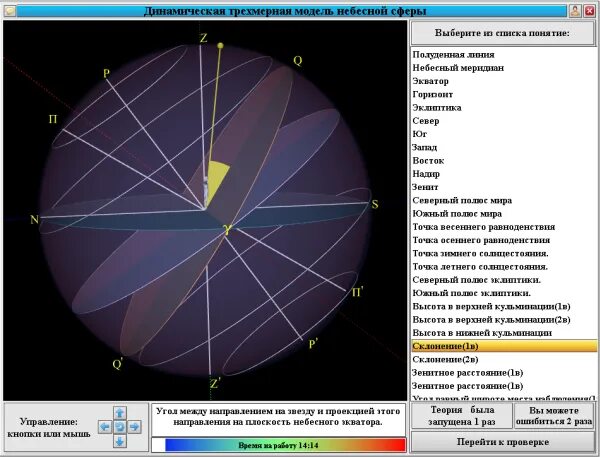Select 'Полуденная линия' in the list
Screen dimensions: 600x457
coord(504,55)
